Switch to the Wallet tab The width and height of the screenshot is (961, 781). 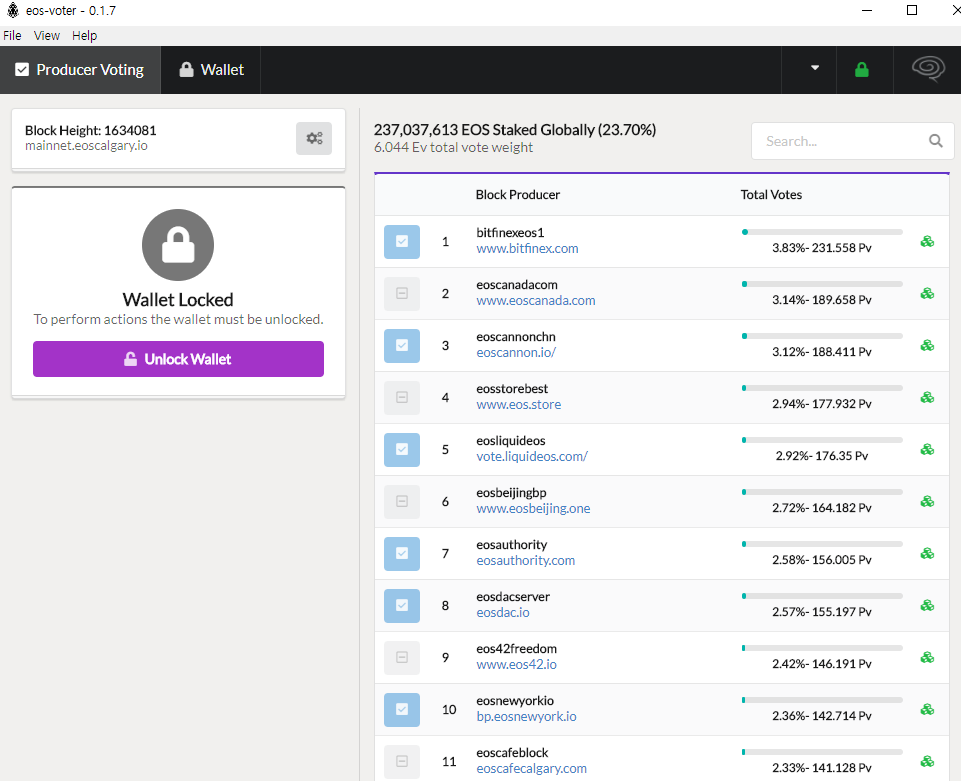point(211,70)
